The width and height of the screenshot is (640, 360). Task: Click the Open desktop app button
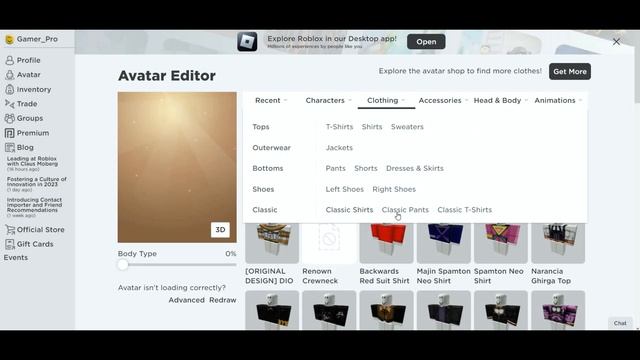(x=426, y=42)
